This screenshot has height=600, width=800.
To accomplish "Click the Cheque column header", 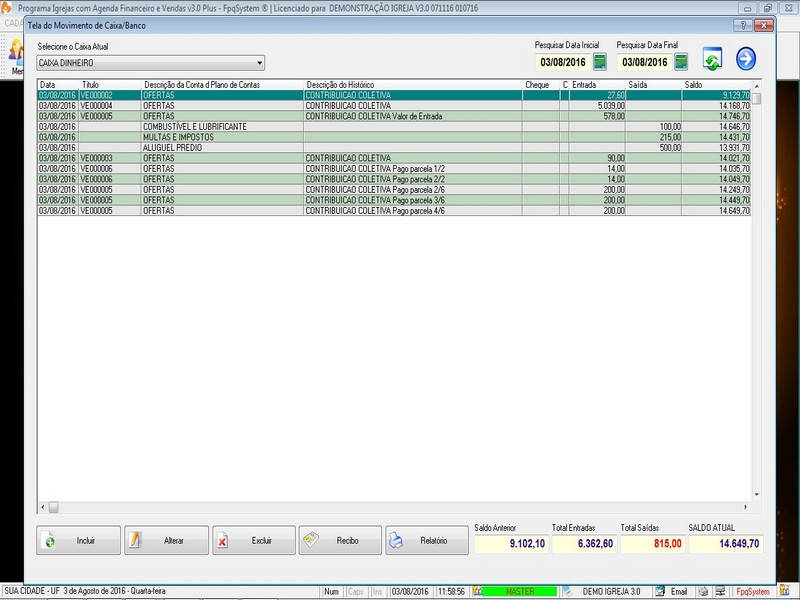I will [x=541, y=85].
